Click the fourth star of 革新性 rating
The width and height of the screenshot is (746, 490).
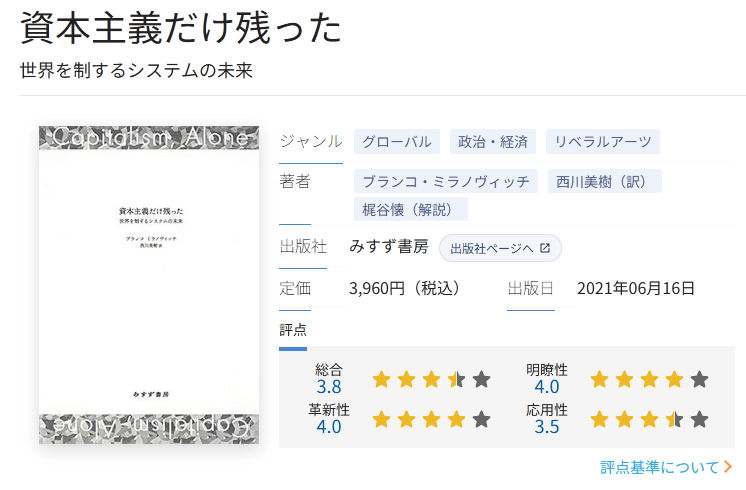(456, 419)
